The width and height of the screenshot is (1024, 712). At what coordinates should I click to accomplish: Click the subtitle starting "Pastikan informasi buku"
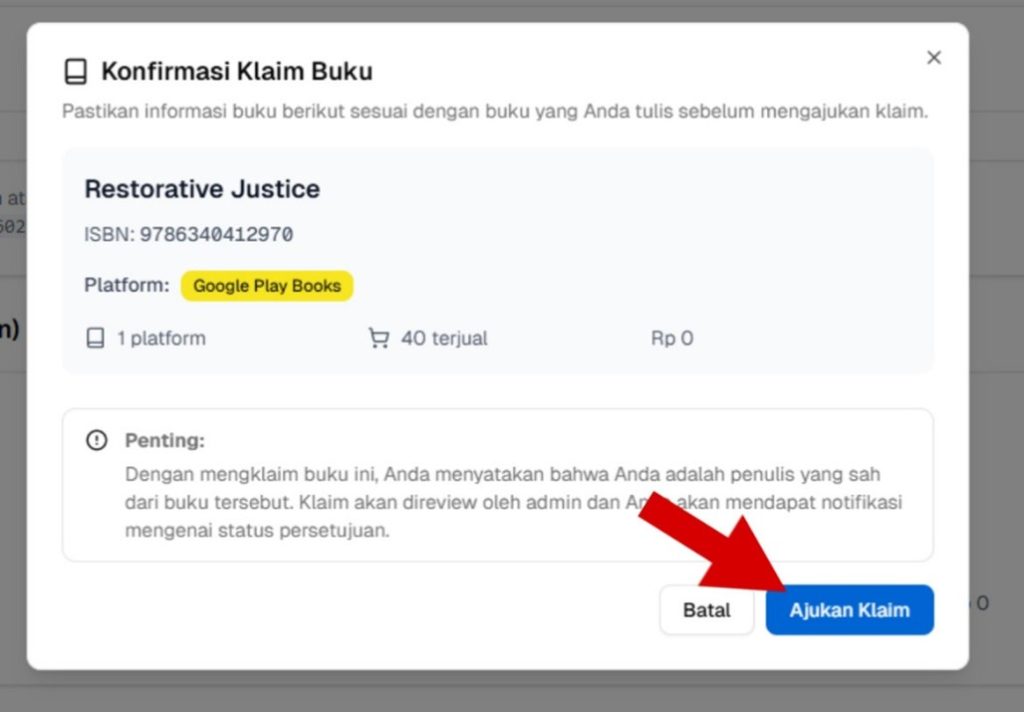[x=495, y=111]
